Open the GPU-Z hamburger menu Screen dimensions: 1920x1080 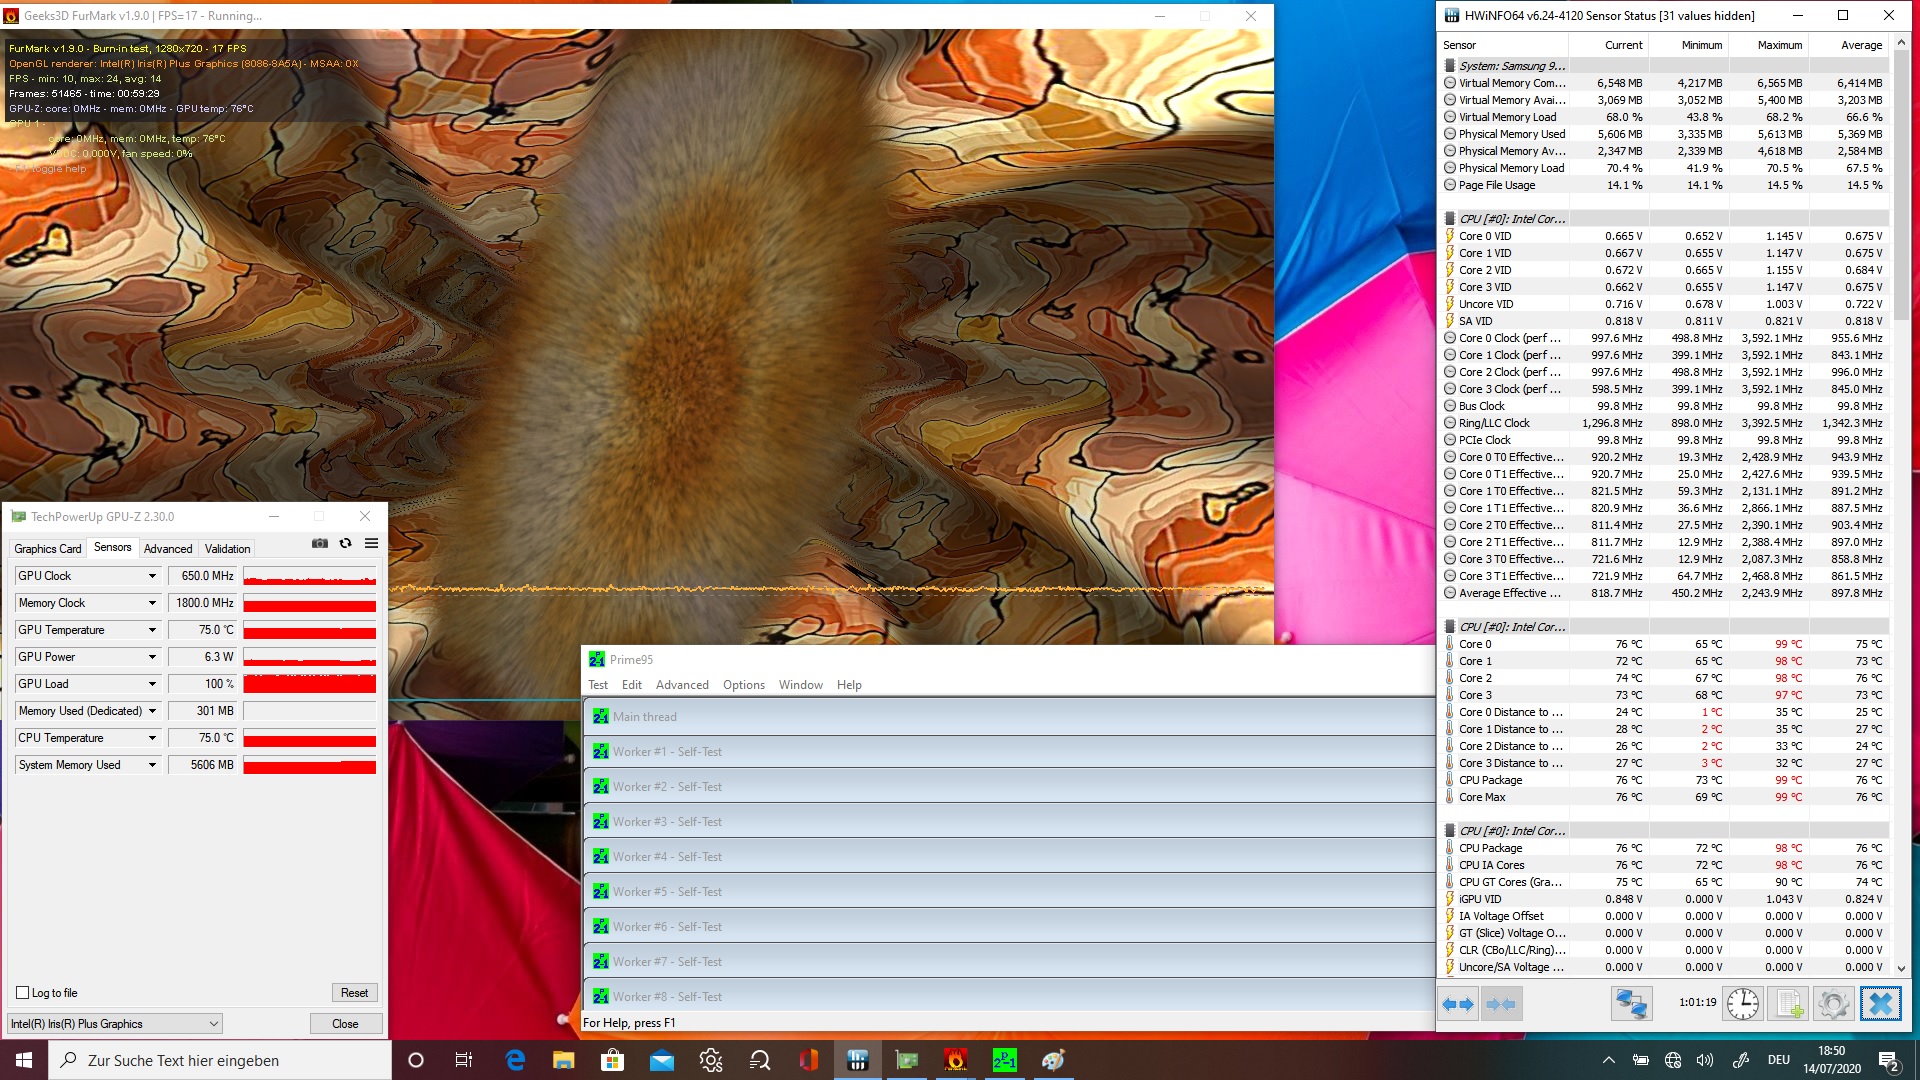(x=371, y=543)
